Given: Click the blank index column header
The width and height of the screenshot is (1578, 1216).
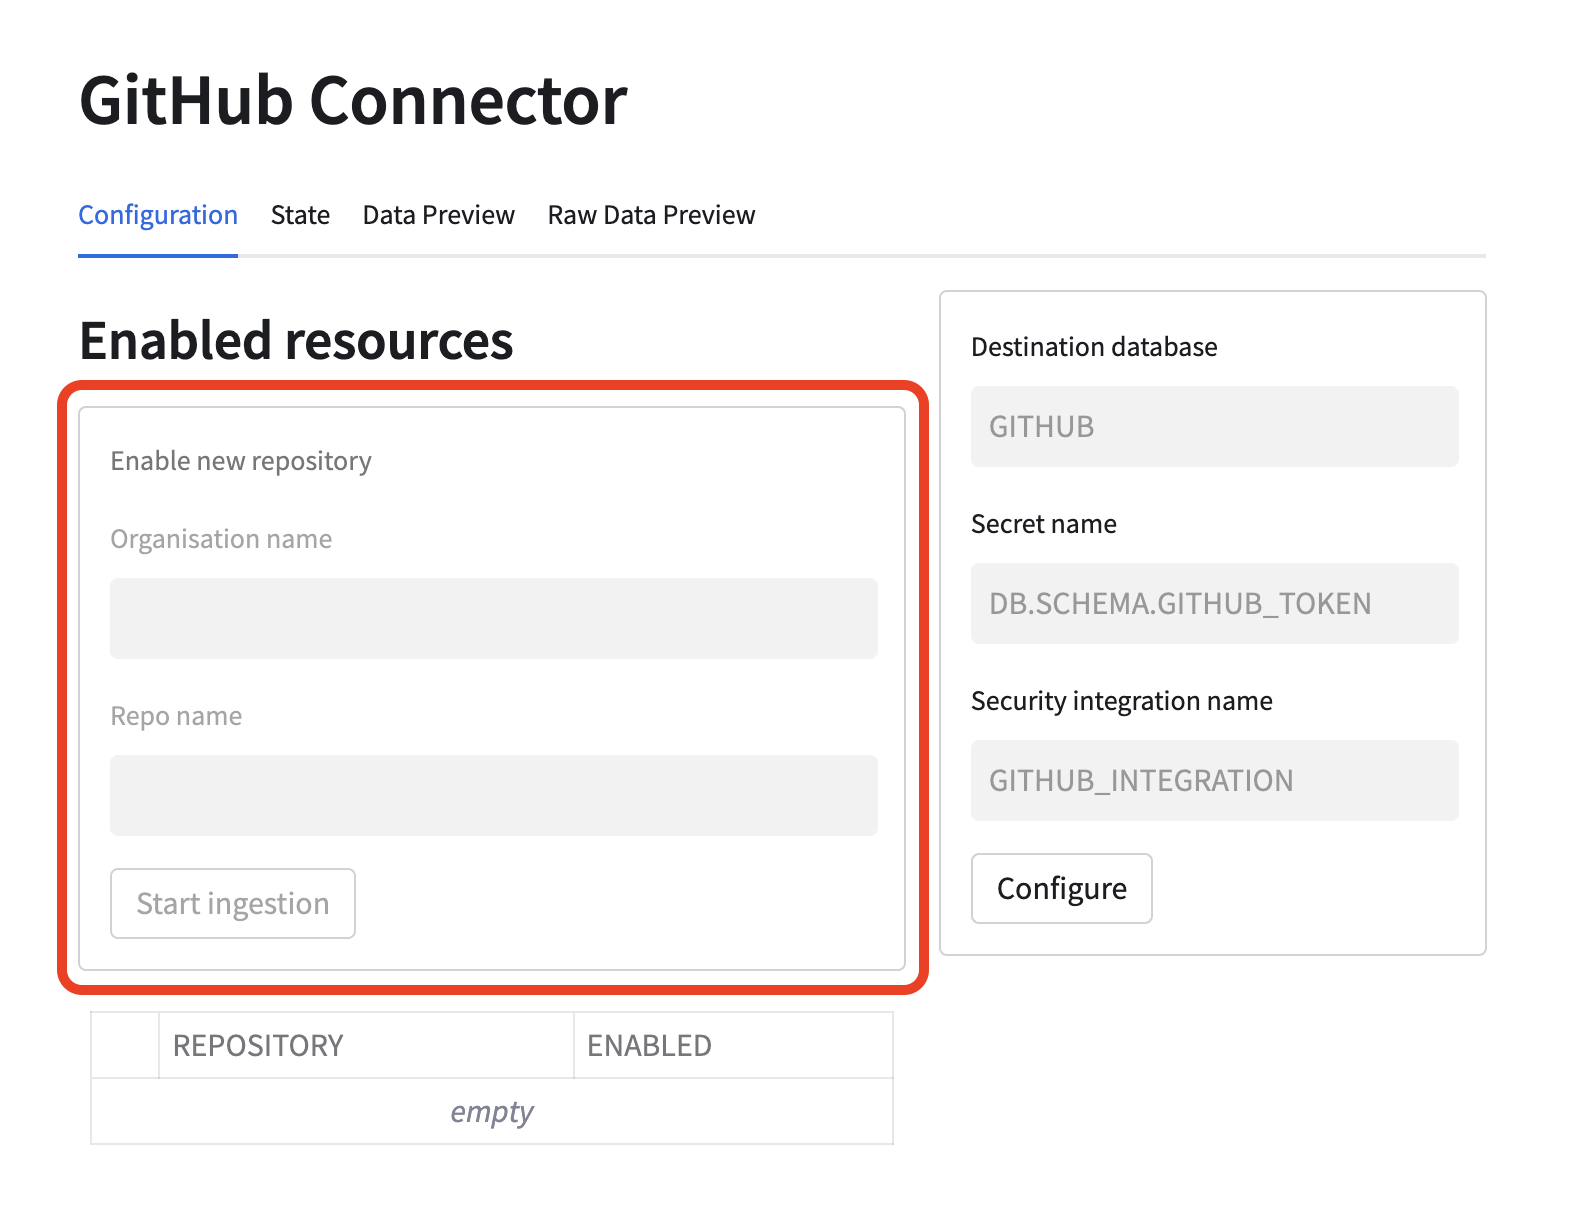Looking at the screenshot, I should [125, 1045].
